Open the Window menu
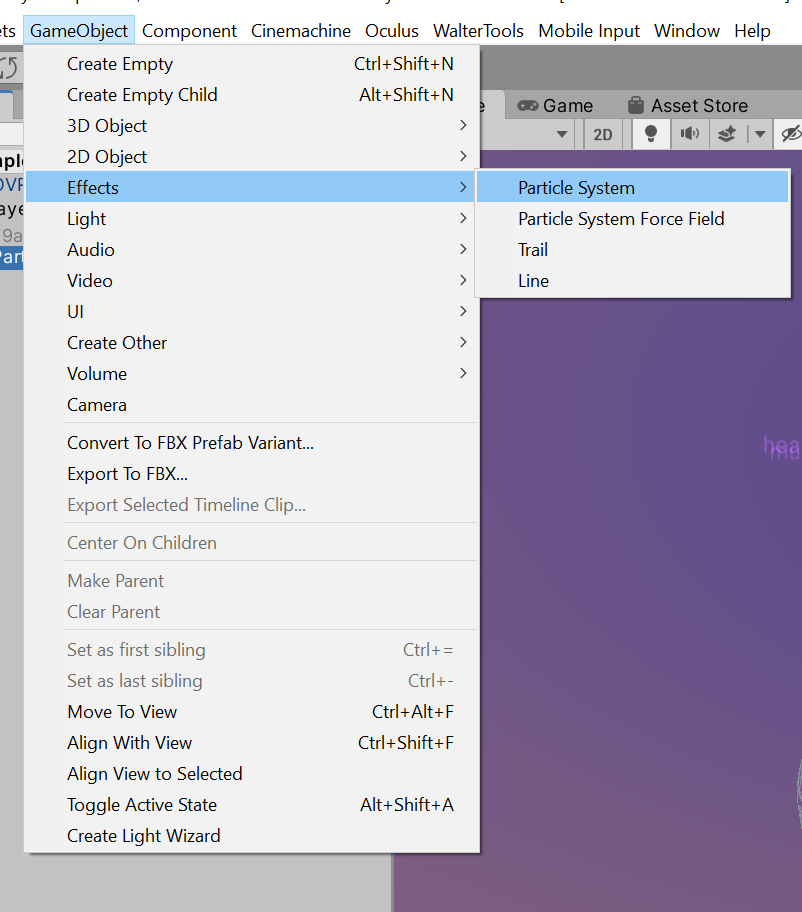 tap(687, 30)
